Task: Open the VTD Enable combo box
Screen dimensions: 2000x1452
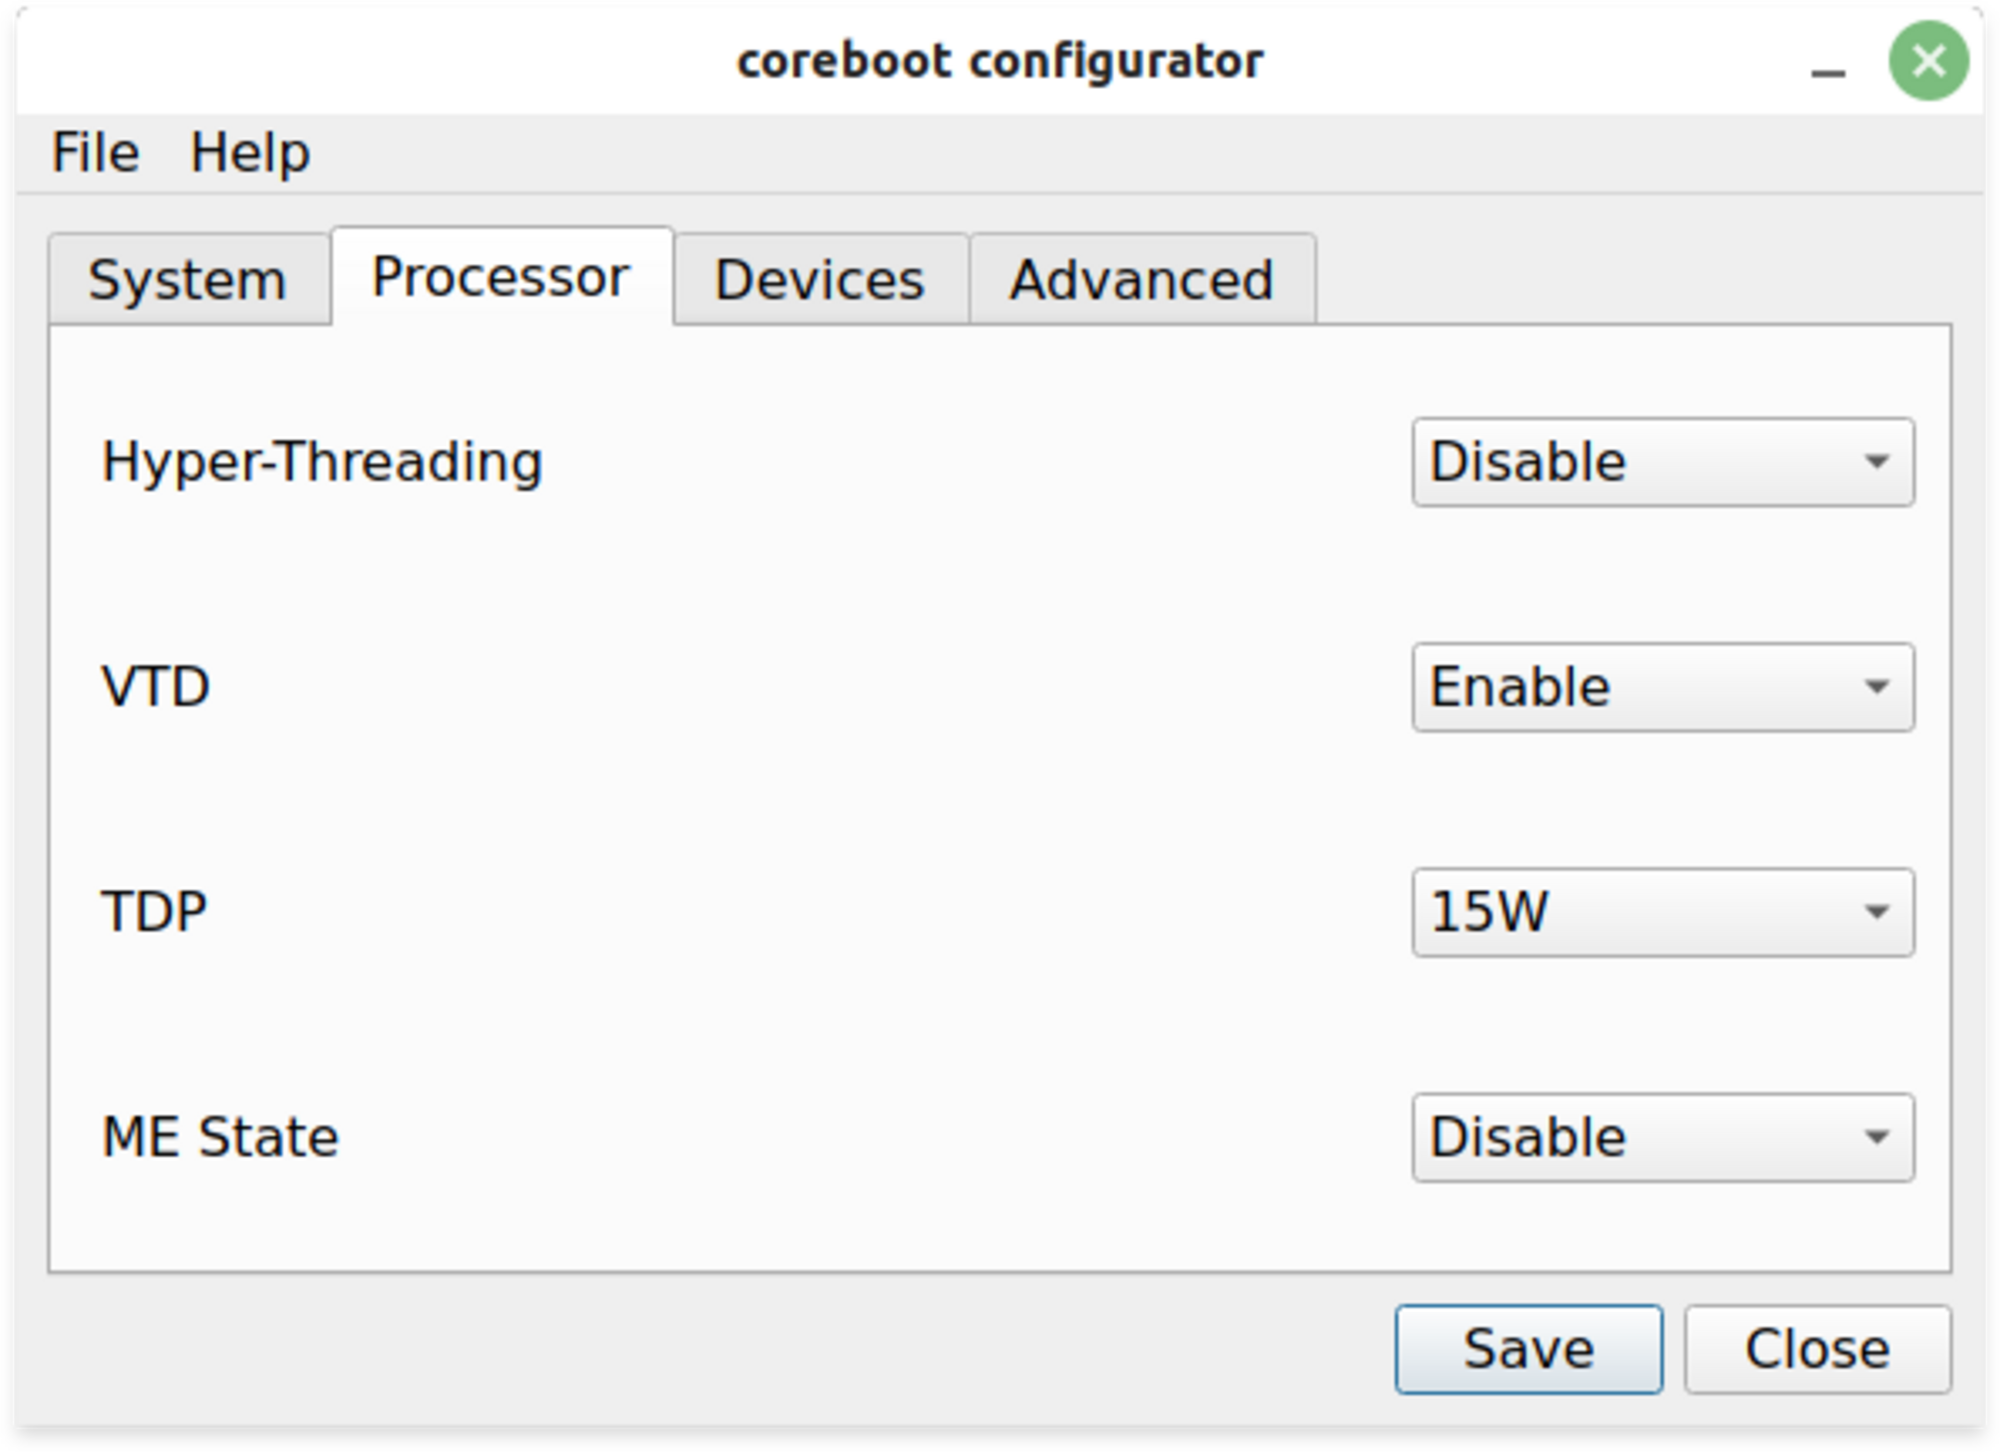Action: pyautogui.click(x=1662, y=687)
